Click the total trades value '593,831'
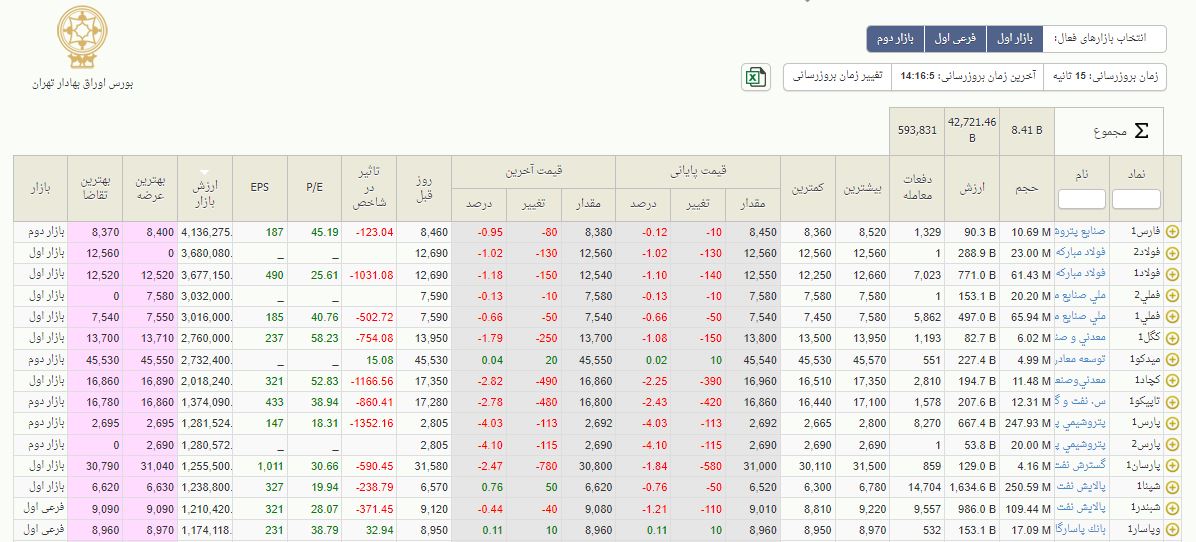 click(918, 130)
